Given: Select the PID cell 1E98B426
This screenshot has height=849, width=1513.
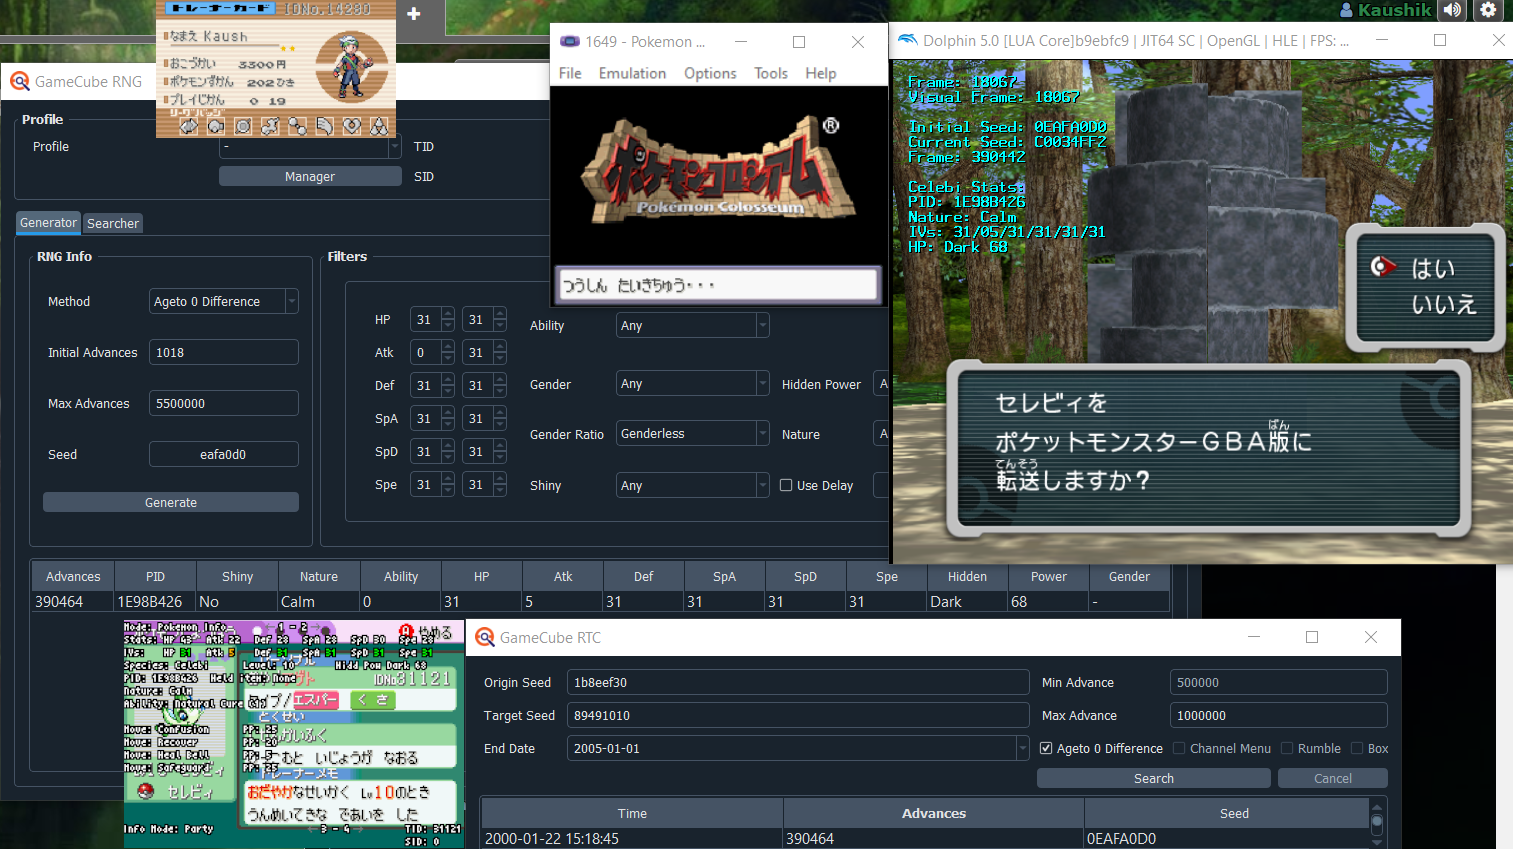Looking at the screenshot, I should pyautogui.click(x=155, y=601).
